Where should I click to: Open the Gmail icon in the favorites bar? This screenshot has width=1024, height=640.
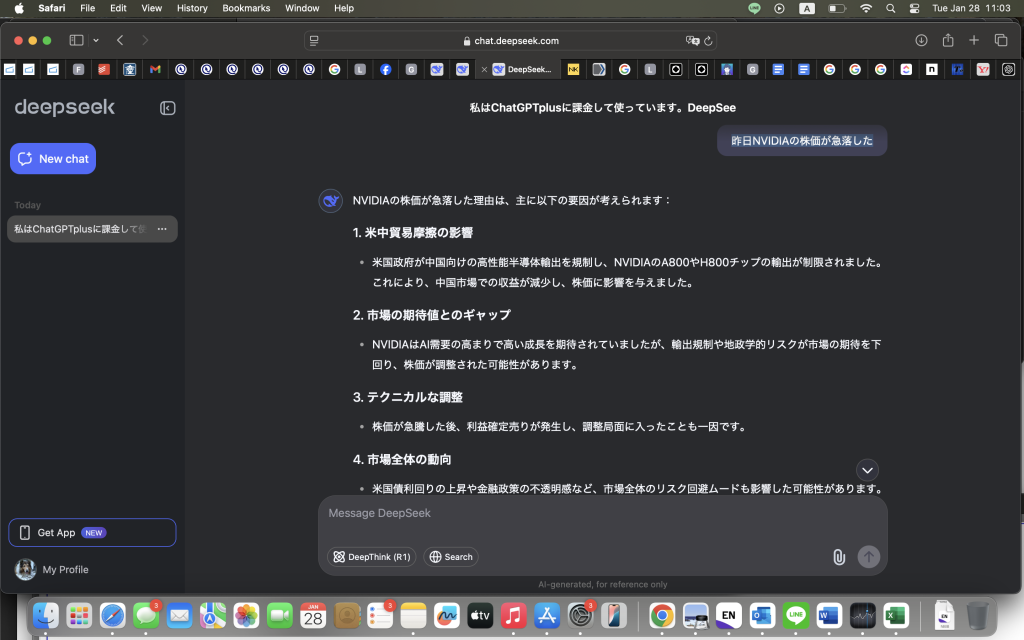coord(152,70)
